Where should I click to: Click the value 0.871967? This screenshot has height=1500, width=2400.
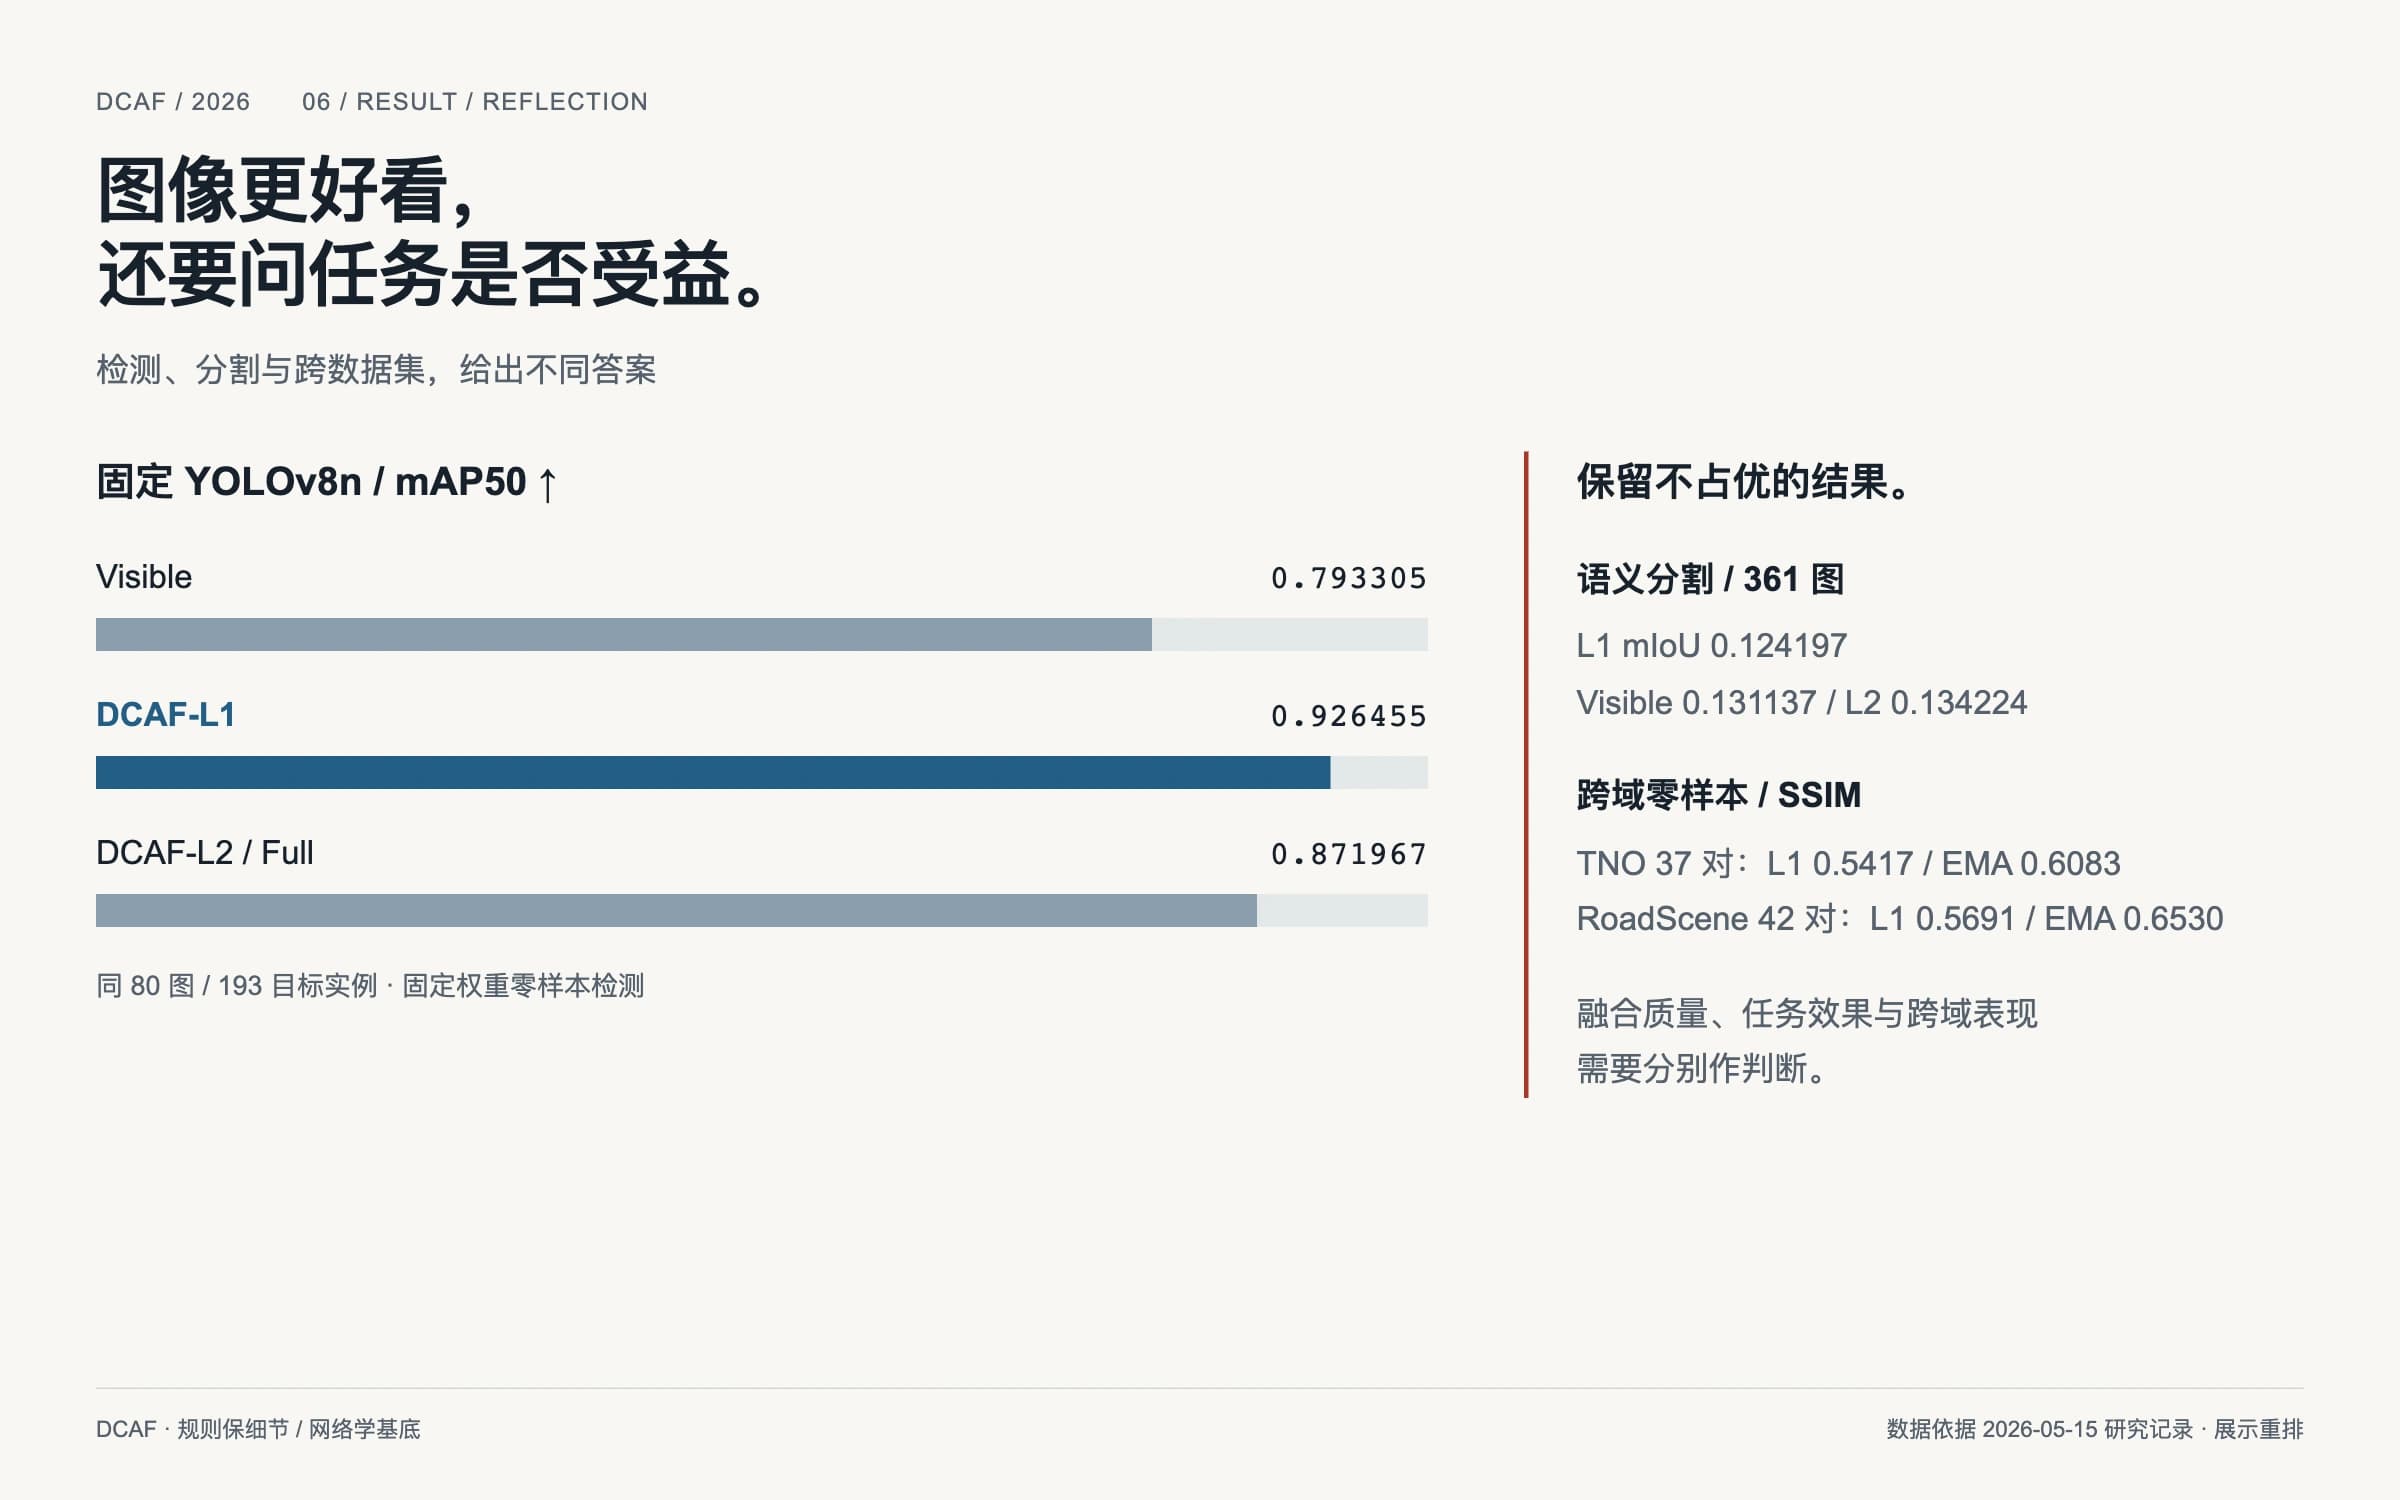[x=1349, y=854]
